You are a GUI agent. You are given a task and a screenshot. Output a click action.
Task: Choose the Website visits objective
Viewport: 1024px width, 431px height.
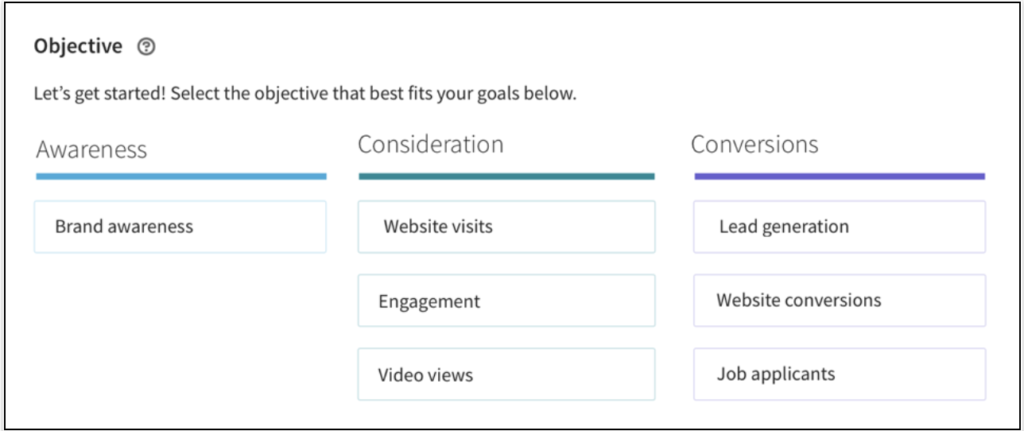[506, 227]
